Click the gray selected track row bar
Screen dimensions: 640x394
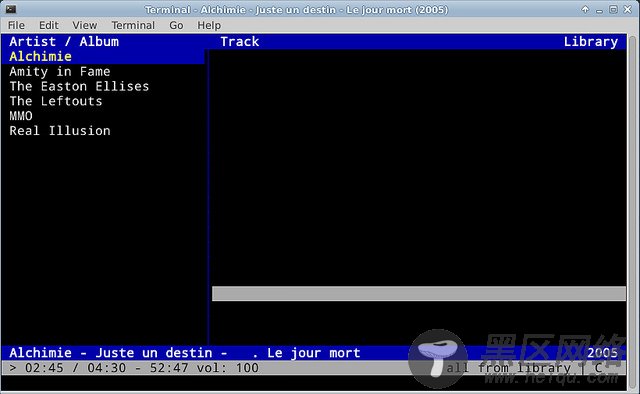click(419, 294)
